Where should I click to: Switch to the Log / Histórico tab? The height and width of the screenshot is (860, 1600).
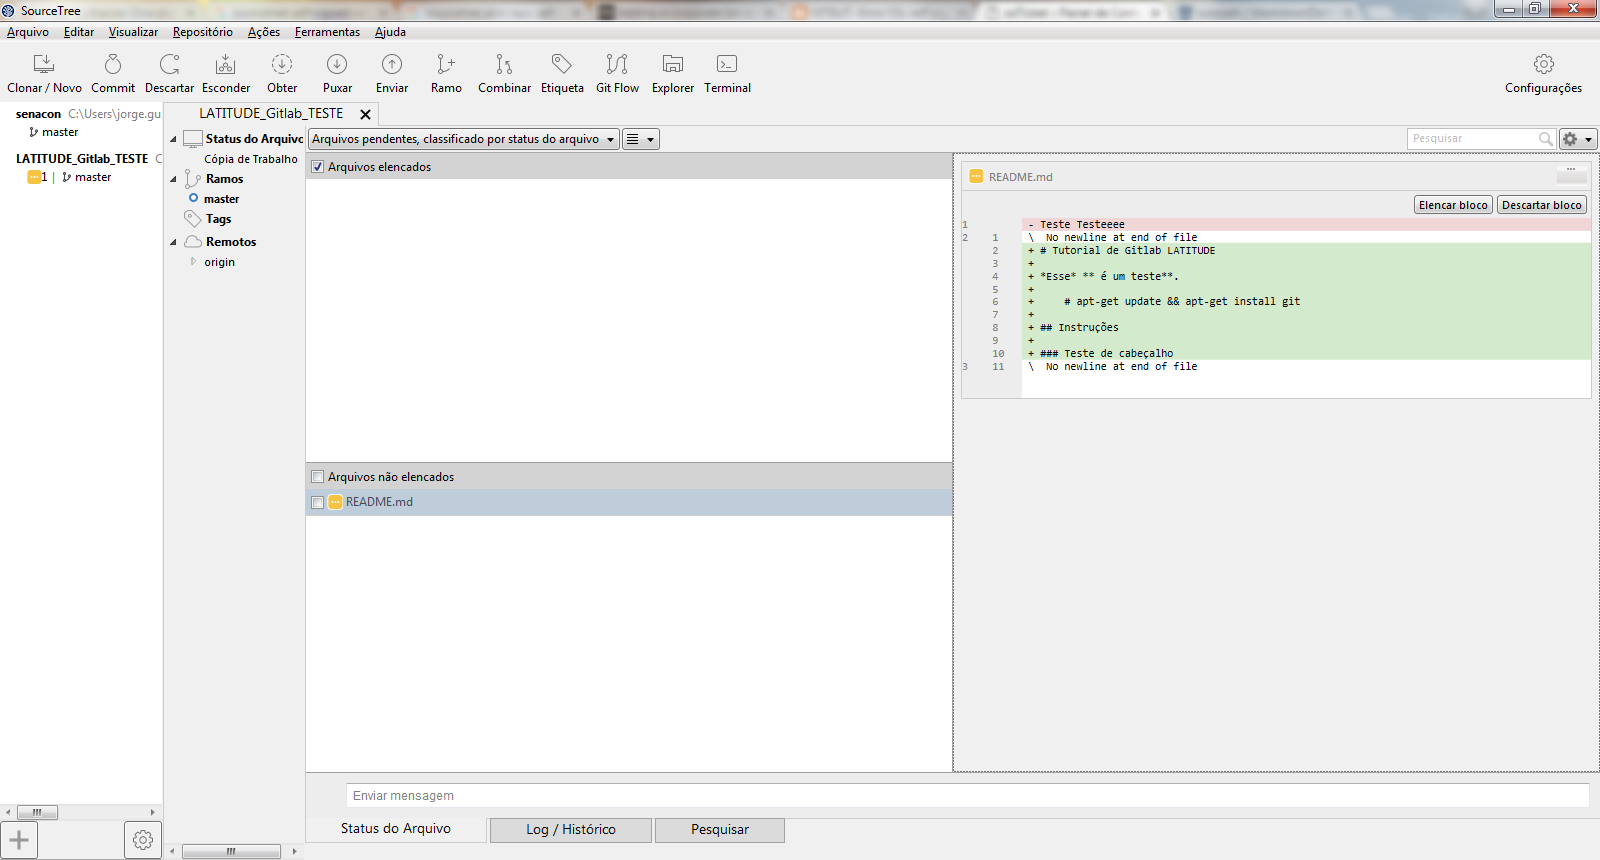(x=570, y=830)
